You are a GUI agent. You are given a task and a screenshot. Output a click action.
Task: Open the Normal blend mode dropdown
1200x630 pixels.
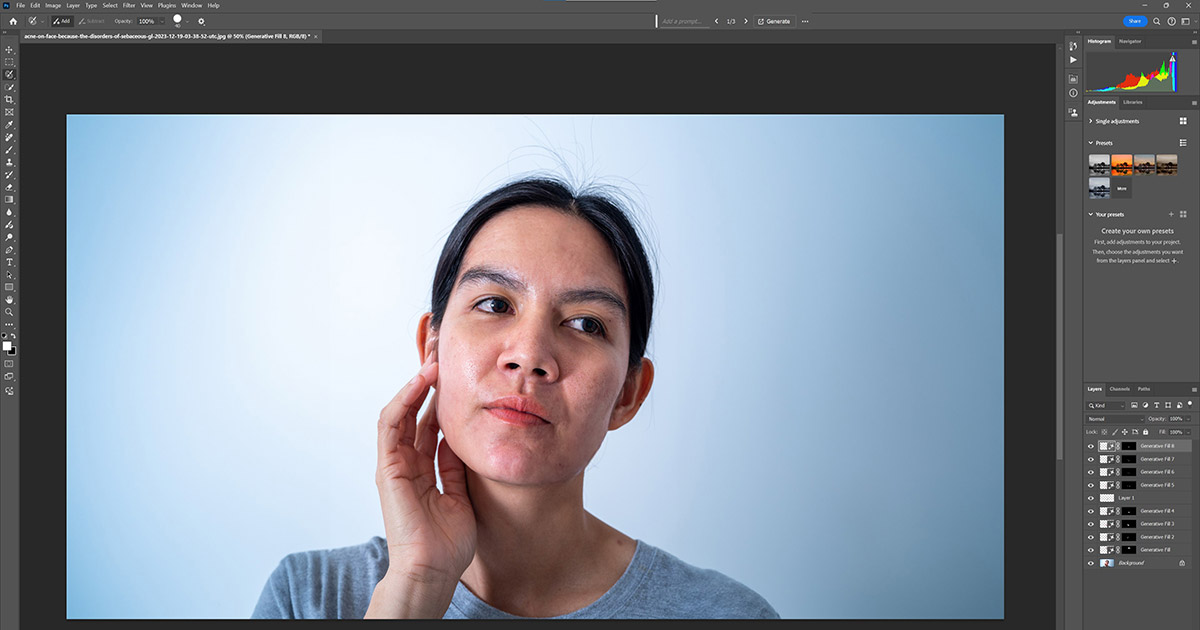point(1114,417)
